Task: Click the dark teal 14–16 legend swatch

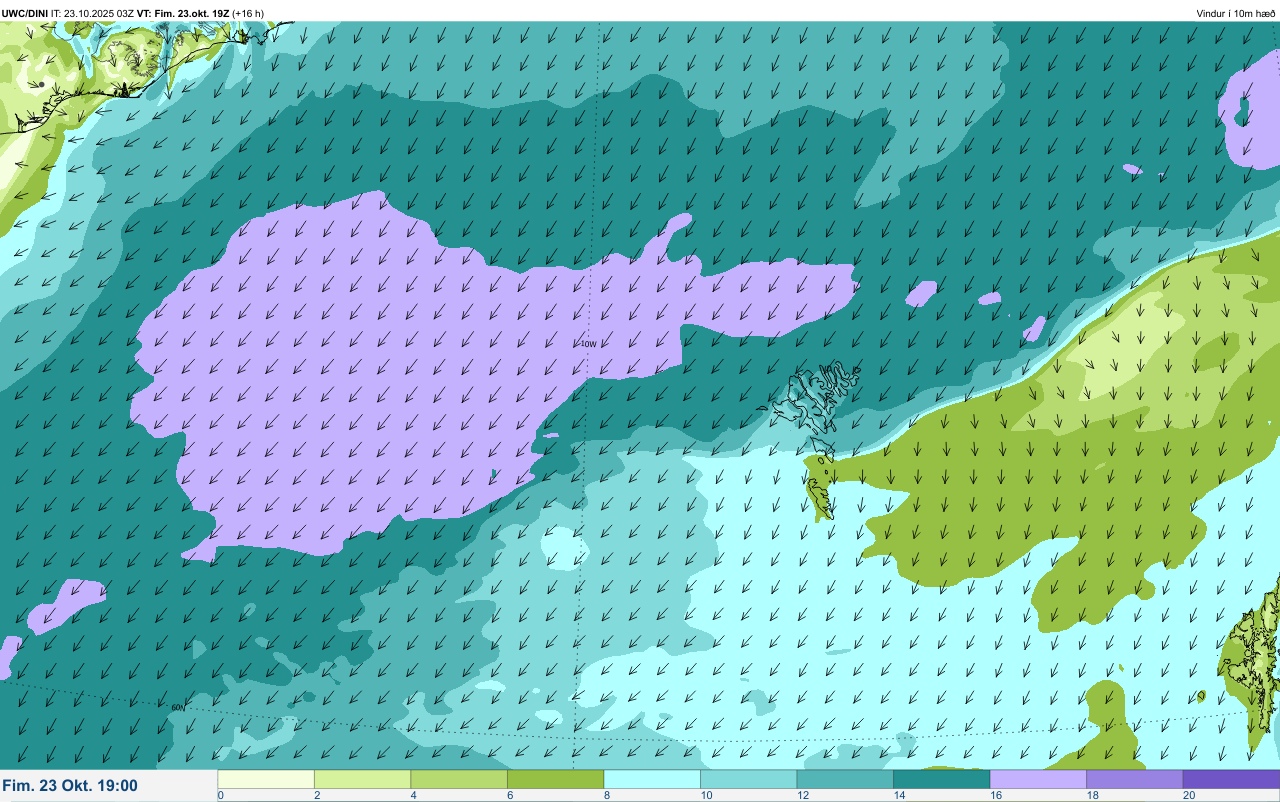Action: pyautogui.click(x=941, y=779)
